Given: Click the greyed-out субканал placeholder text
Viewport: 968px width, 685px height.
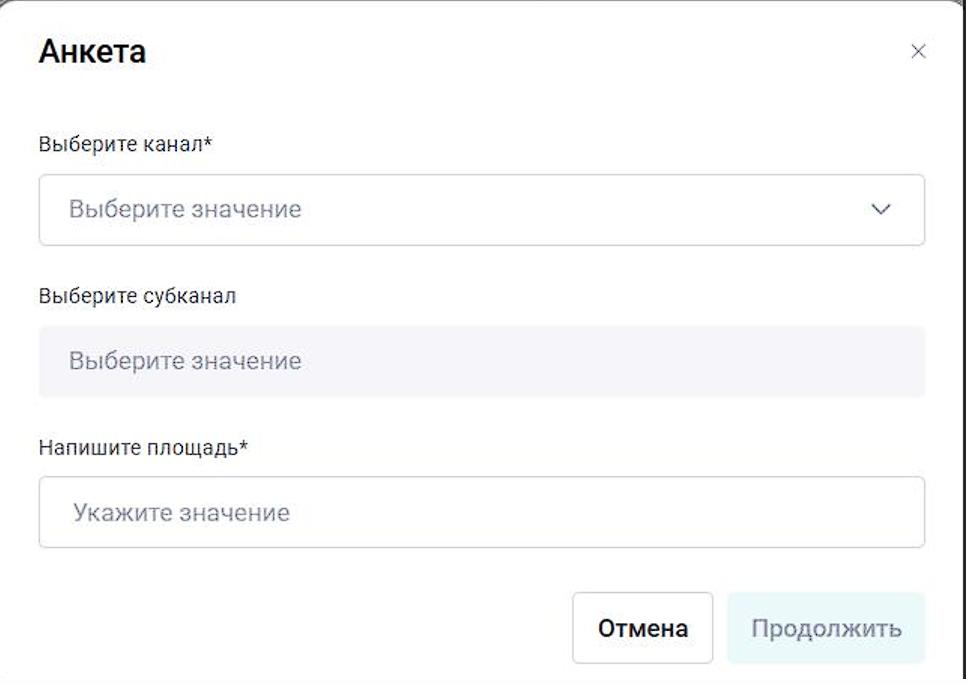Looking at the screenshot, I should point(185,361).
